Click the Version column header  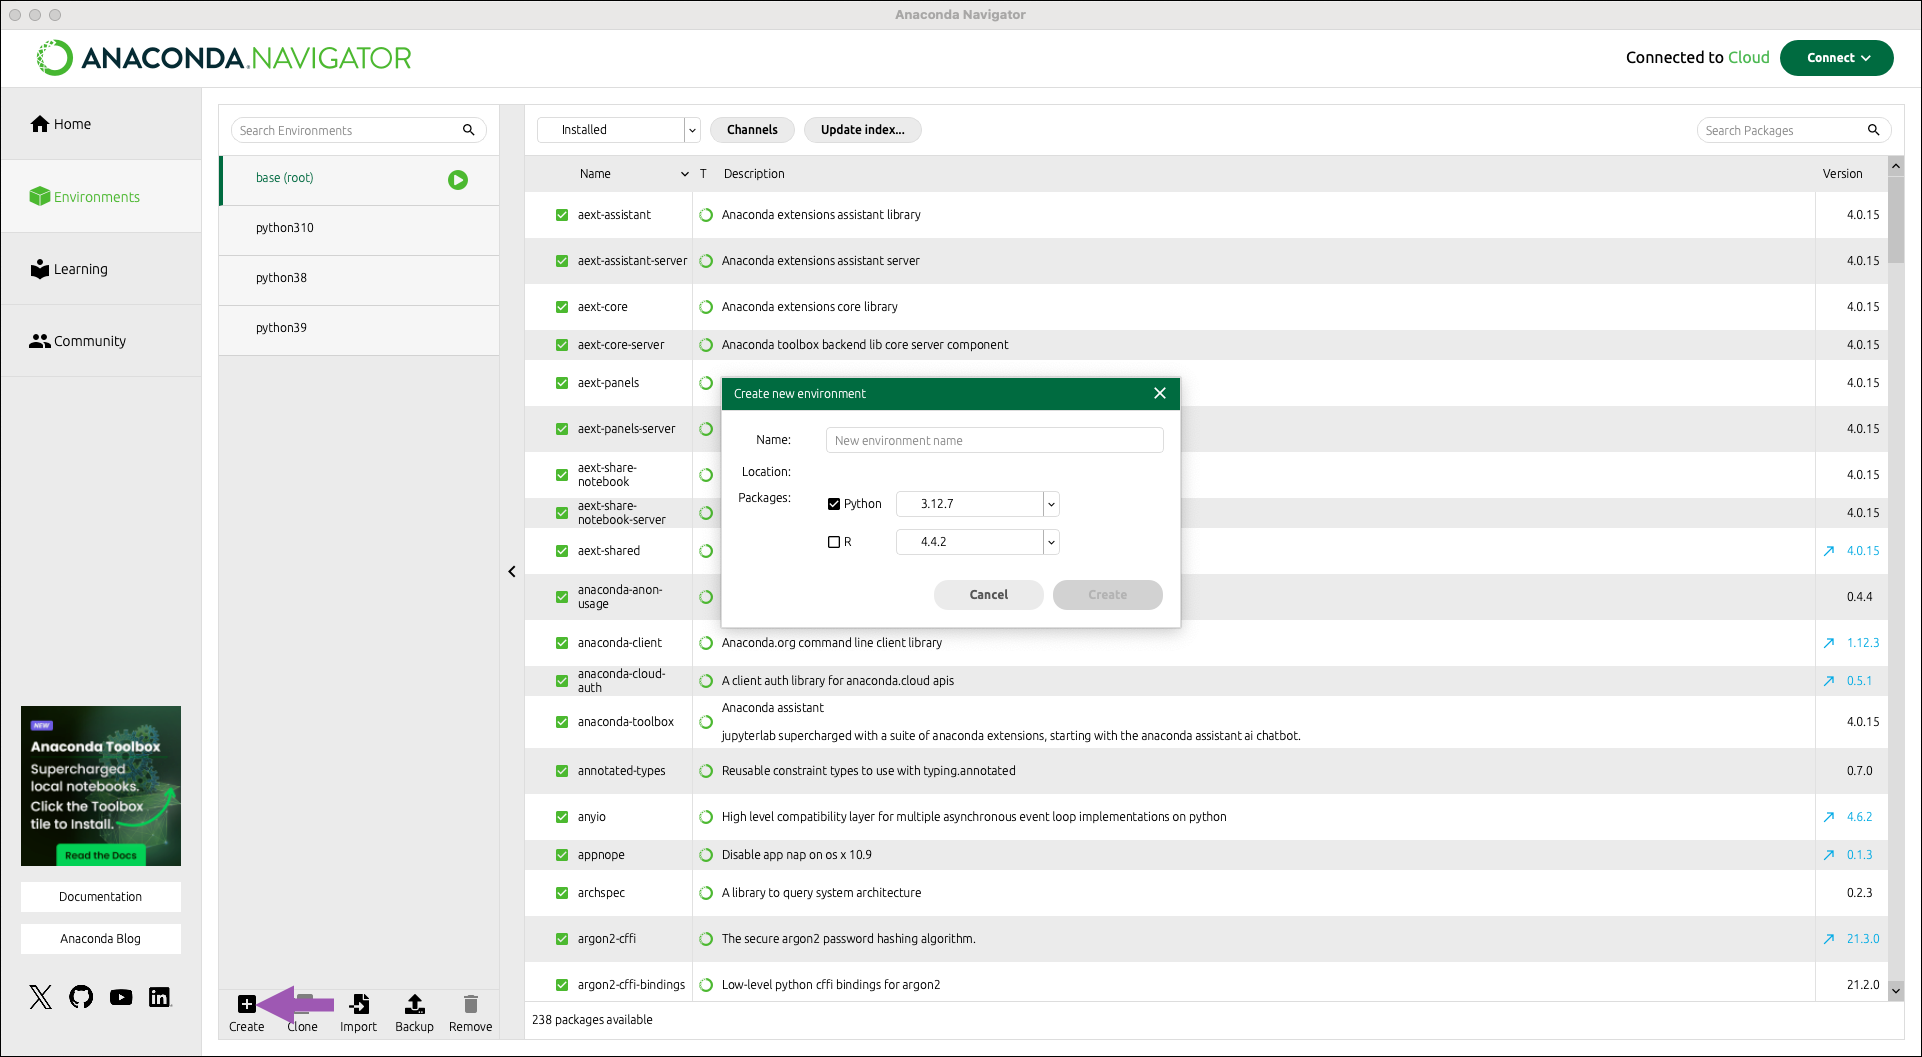(1843, 174)
